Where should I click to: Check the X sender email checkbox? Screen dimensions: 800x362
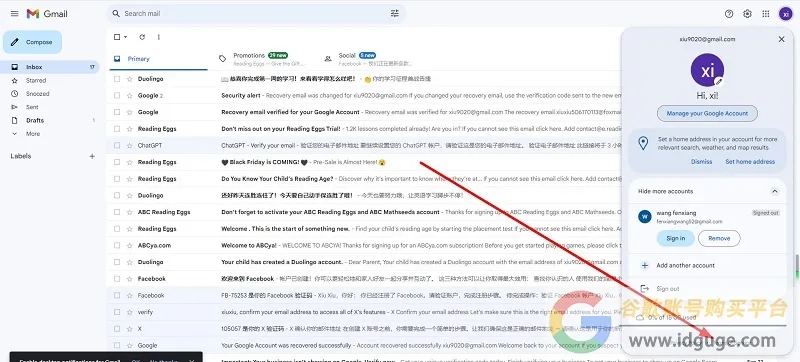tap(117, 329)
